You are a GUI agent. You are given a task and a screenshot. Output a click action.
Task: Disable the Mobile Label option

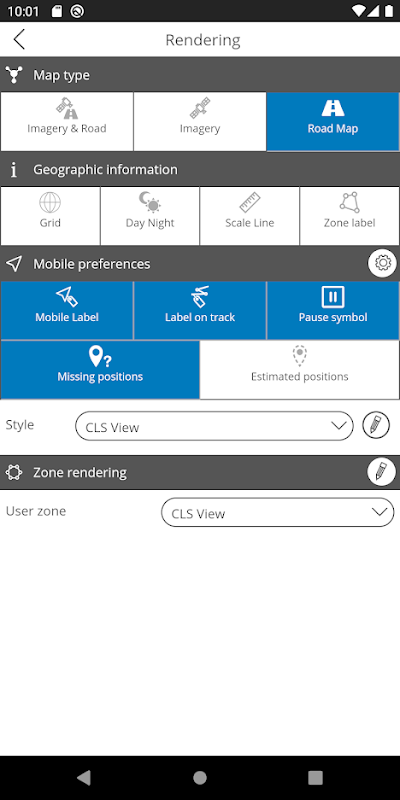[x=67, y=310]
